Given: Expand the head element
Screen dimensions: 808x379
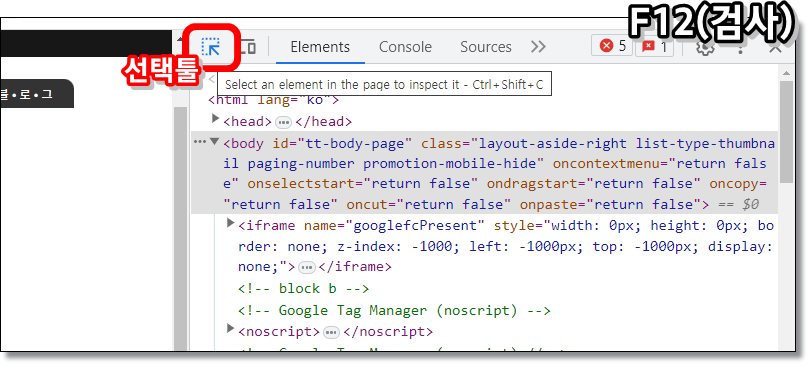Looking at the screenshot, I should [216, 119].
